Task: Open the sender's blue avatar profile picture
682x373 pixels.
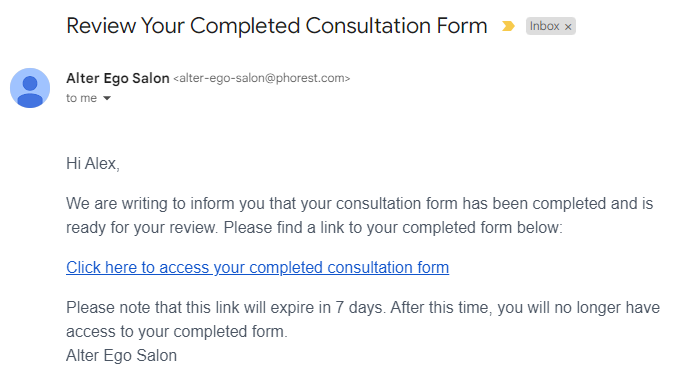Action: [x=30, y=88]
